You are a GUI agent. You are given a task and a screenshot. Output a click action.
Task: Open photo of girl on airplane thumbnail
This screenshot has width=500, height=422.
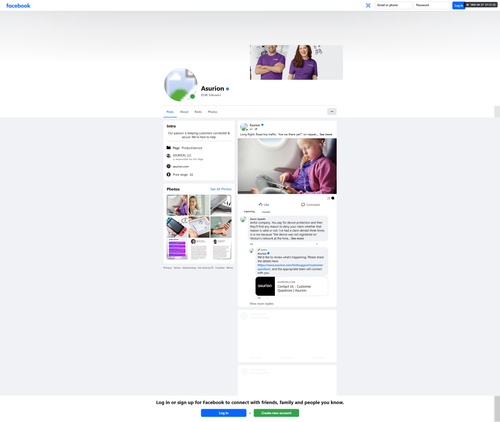[x=177, y=205]
